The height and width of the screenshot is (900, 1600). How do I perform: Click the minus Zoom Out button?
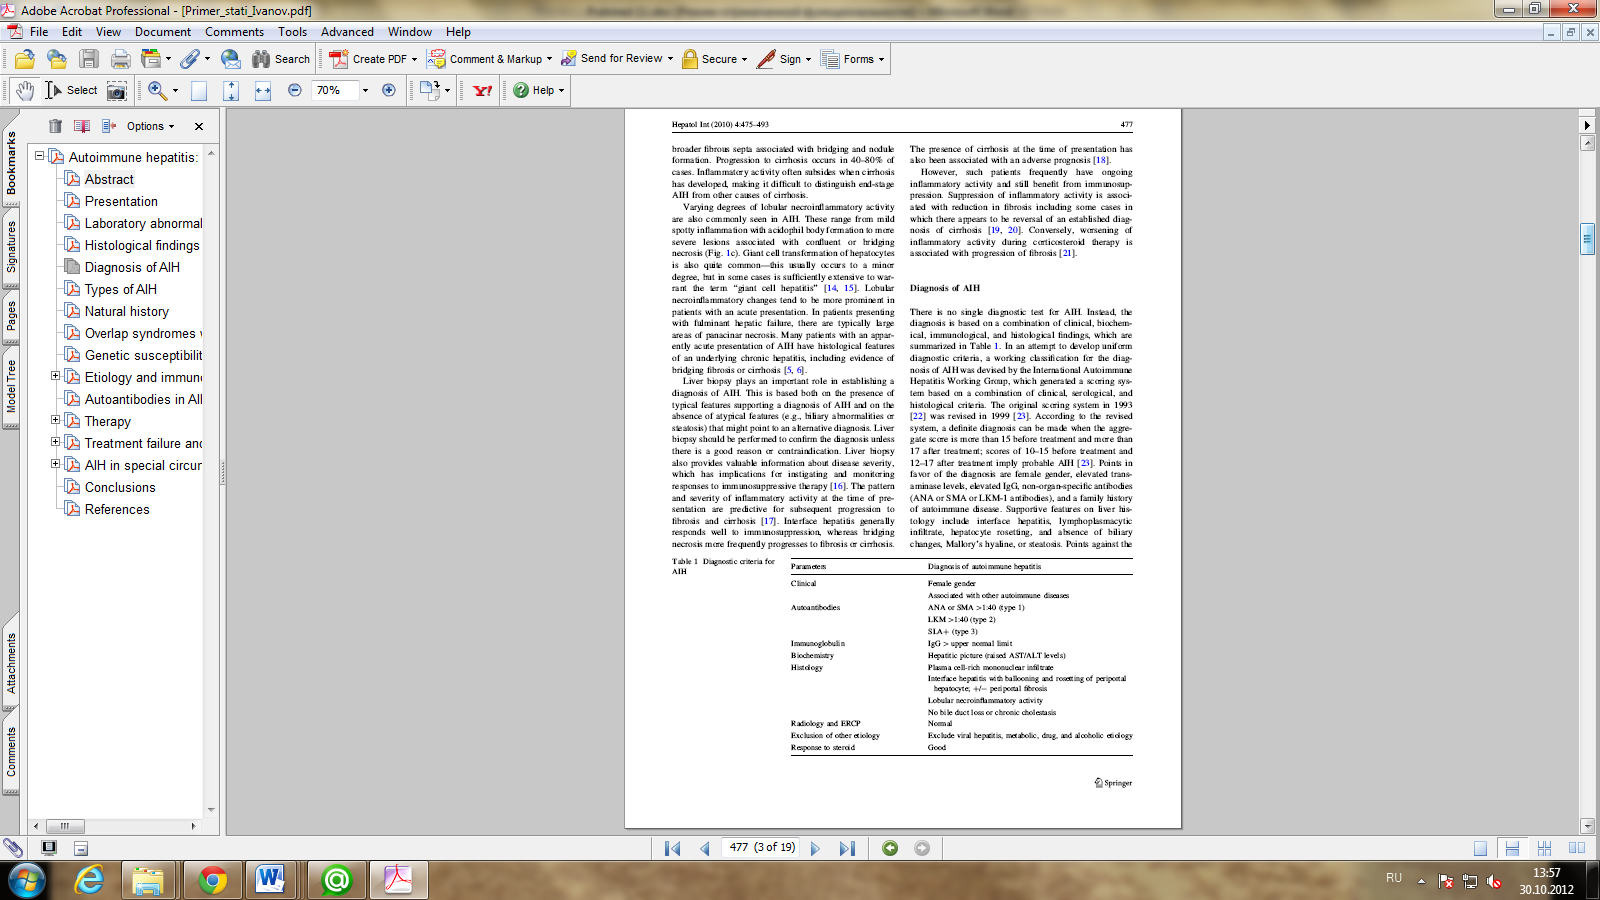coord(294,90)
